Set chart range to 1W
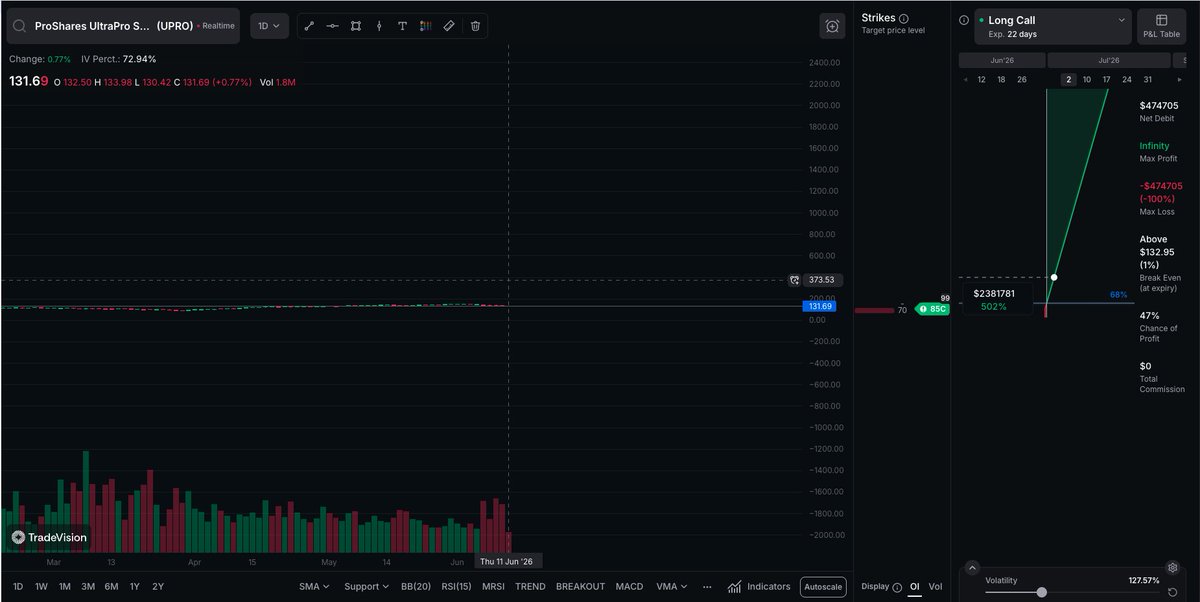This screenshot has height=602, width=1200. pos(41,587)
